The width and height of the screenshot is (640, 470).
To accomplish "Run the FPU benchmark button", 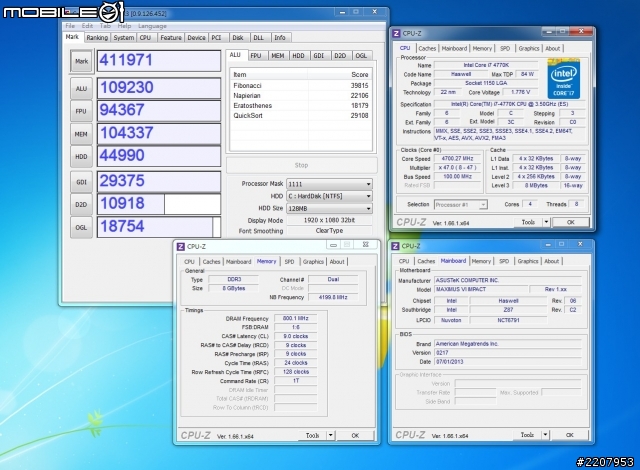I will [81, 111].
